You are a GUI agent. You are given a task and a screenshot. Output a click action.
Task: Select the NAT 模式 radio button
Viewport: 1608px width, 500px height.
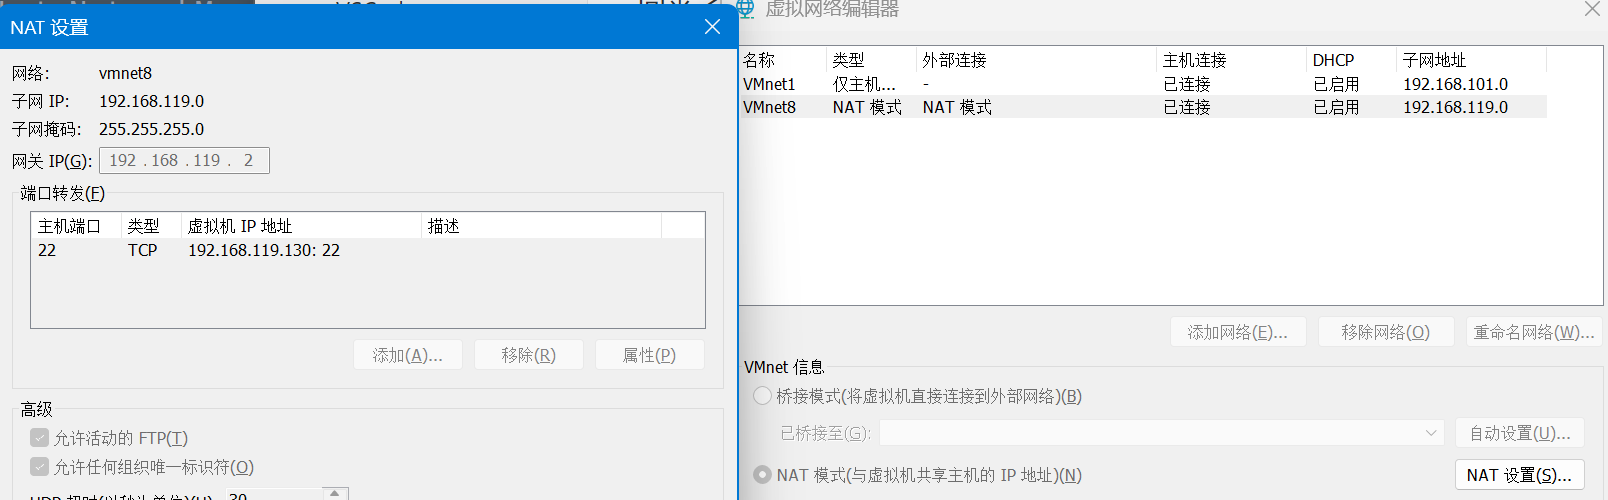[763, 475]
